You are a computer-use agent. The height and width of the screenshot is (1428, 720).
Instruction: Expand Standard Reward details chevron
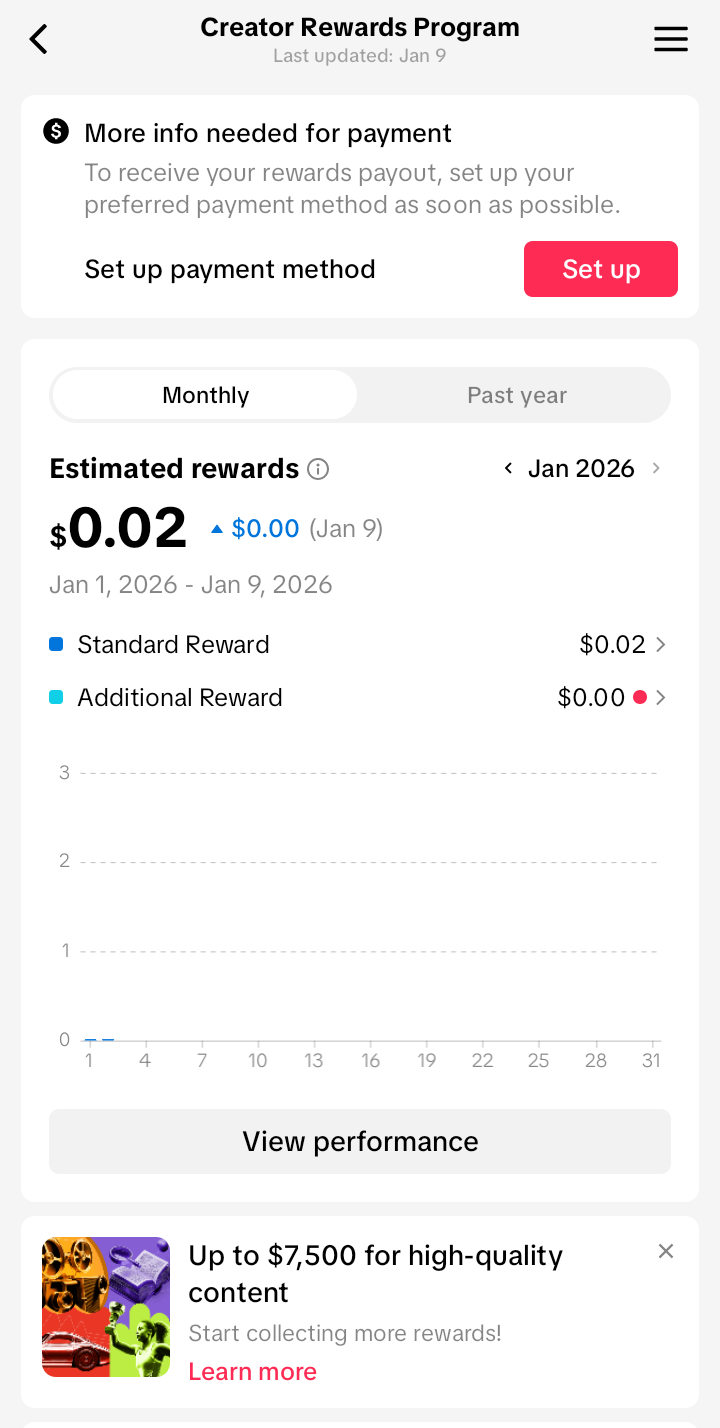pos(661,645)
